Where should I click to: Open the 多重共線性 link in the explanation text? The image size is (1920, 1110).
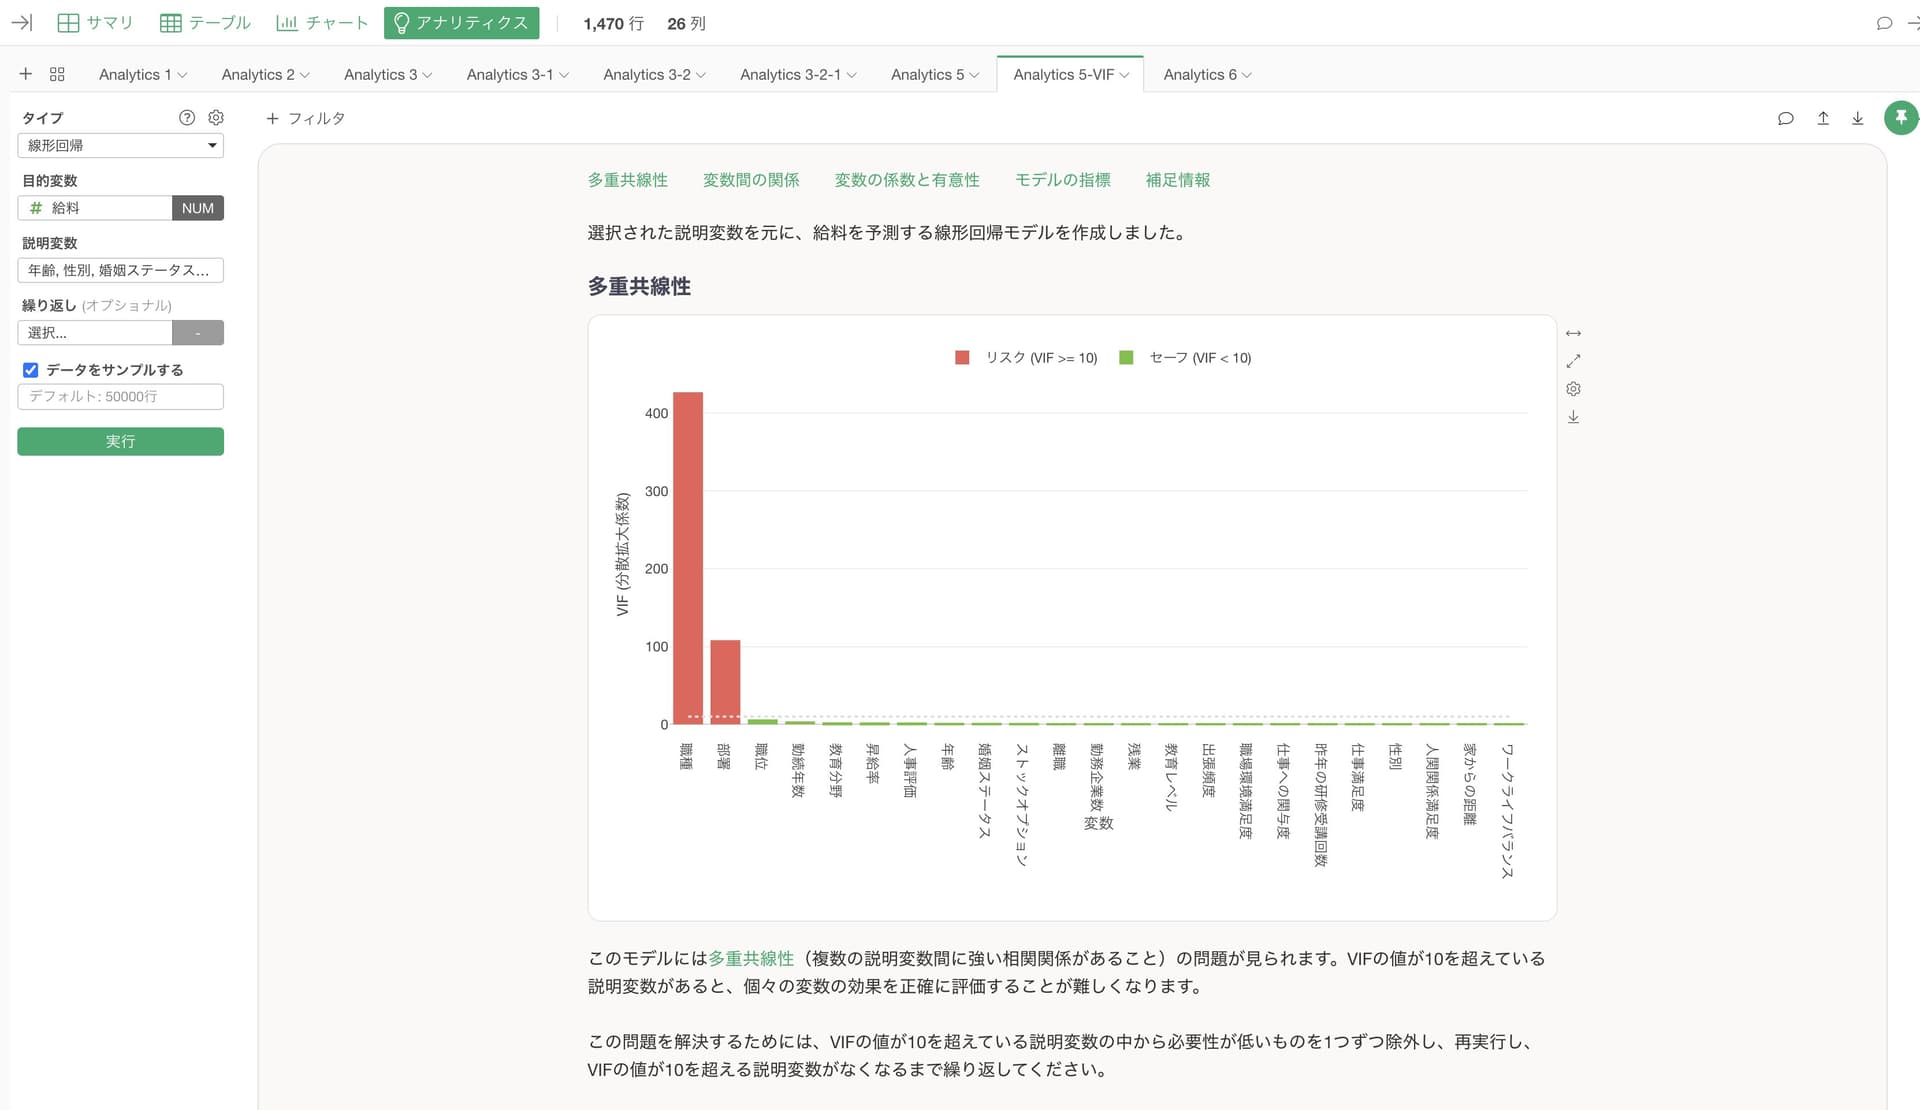tap(751, 958)
